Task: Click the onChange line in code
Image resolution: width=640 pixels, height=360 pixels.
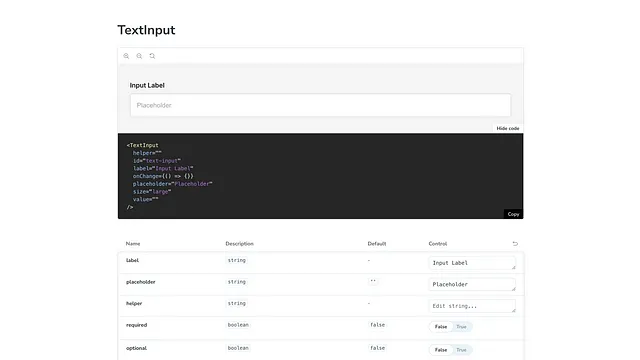Action: pos(163,176)
